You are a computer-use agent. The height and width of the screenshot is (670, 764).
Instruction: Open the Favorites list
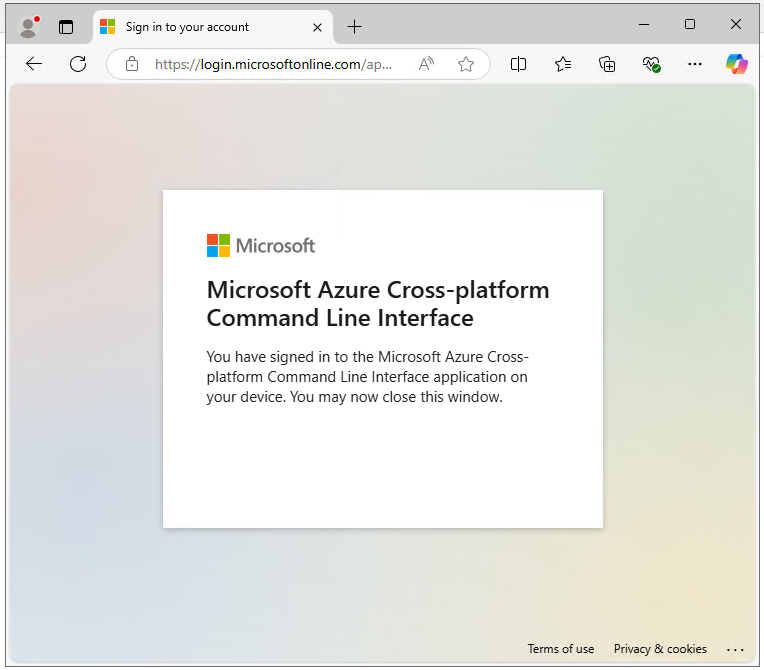[563, 64]
